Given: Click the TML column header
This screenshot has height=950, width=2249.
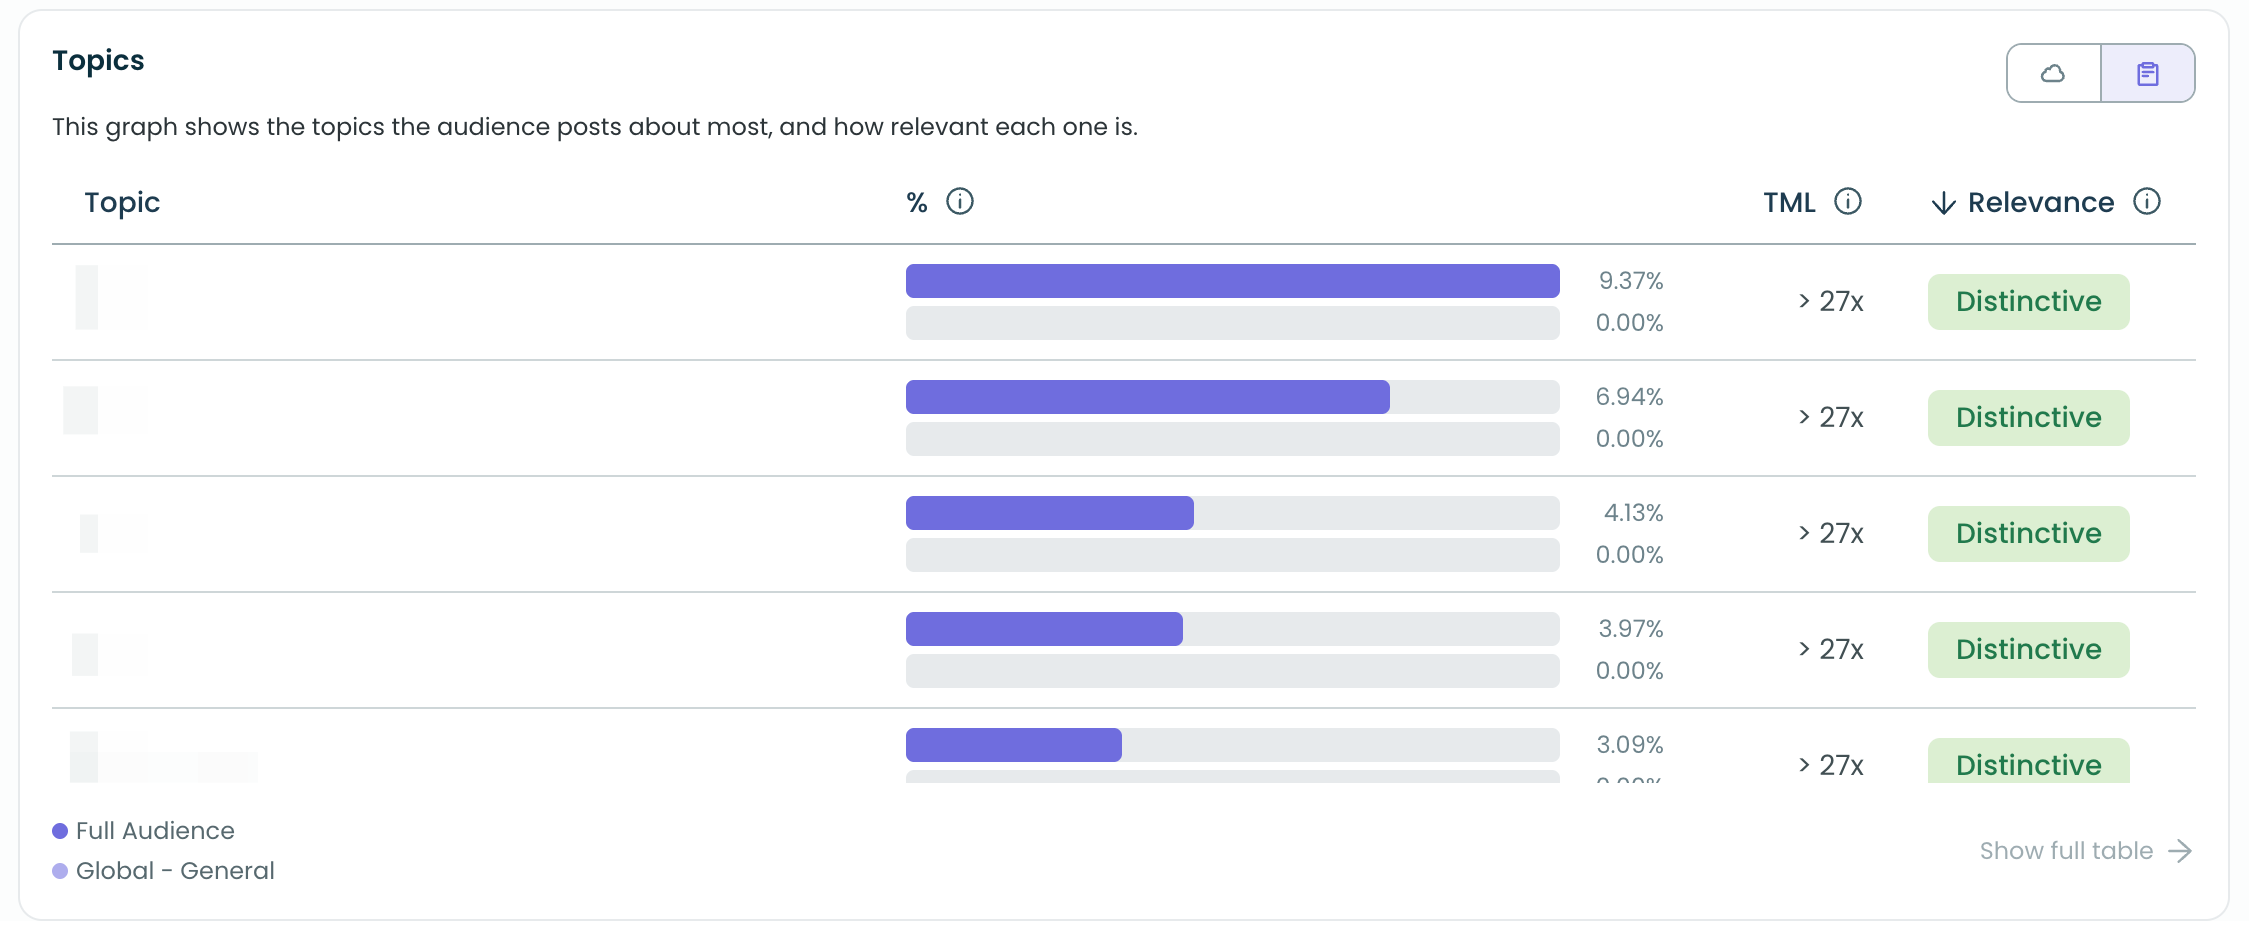Looking at the screenshot, I should (x=1789, y=202).
